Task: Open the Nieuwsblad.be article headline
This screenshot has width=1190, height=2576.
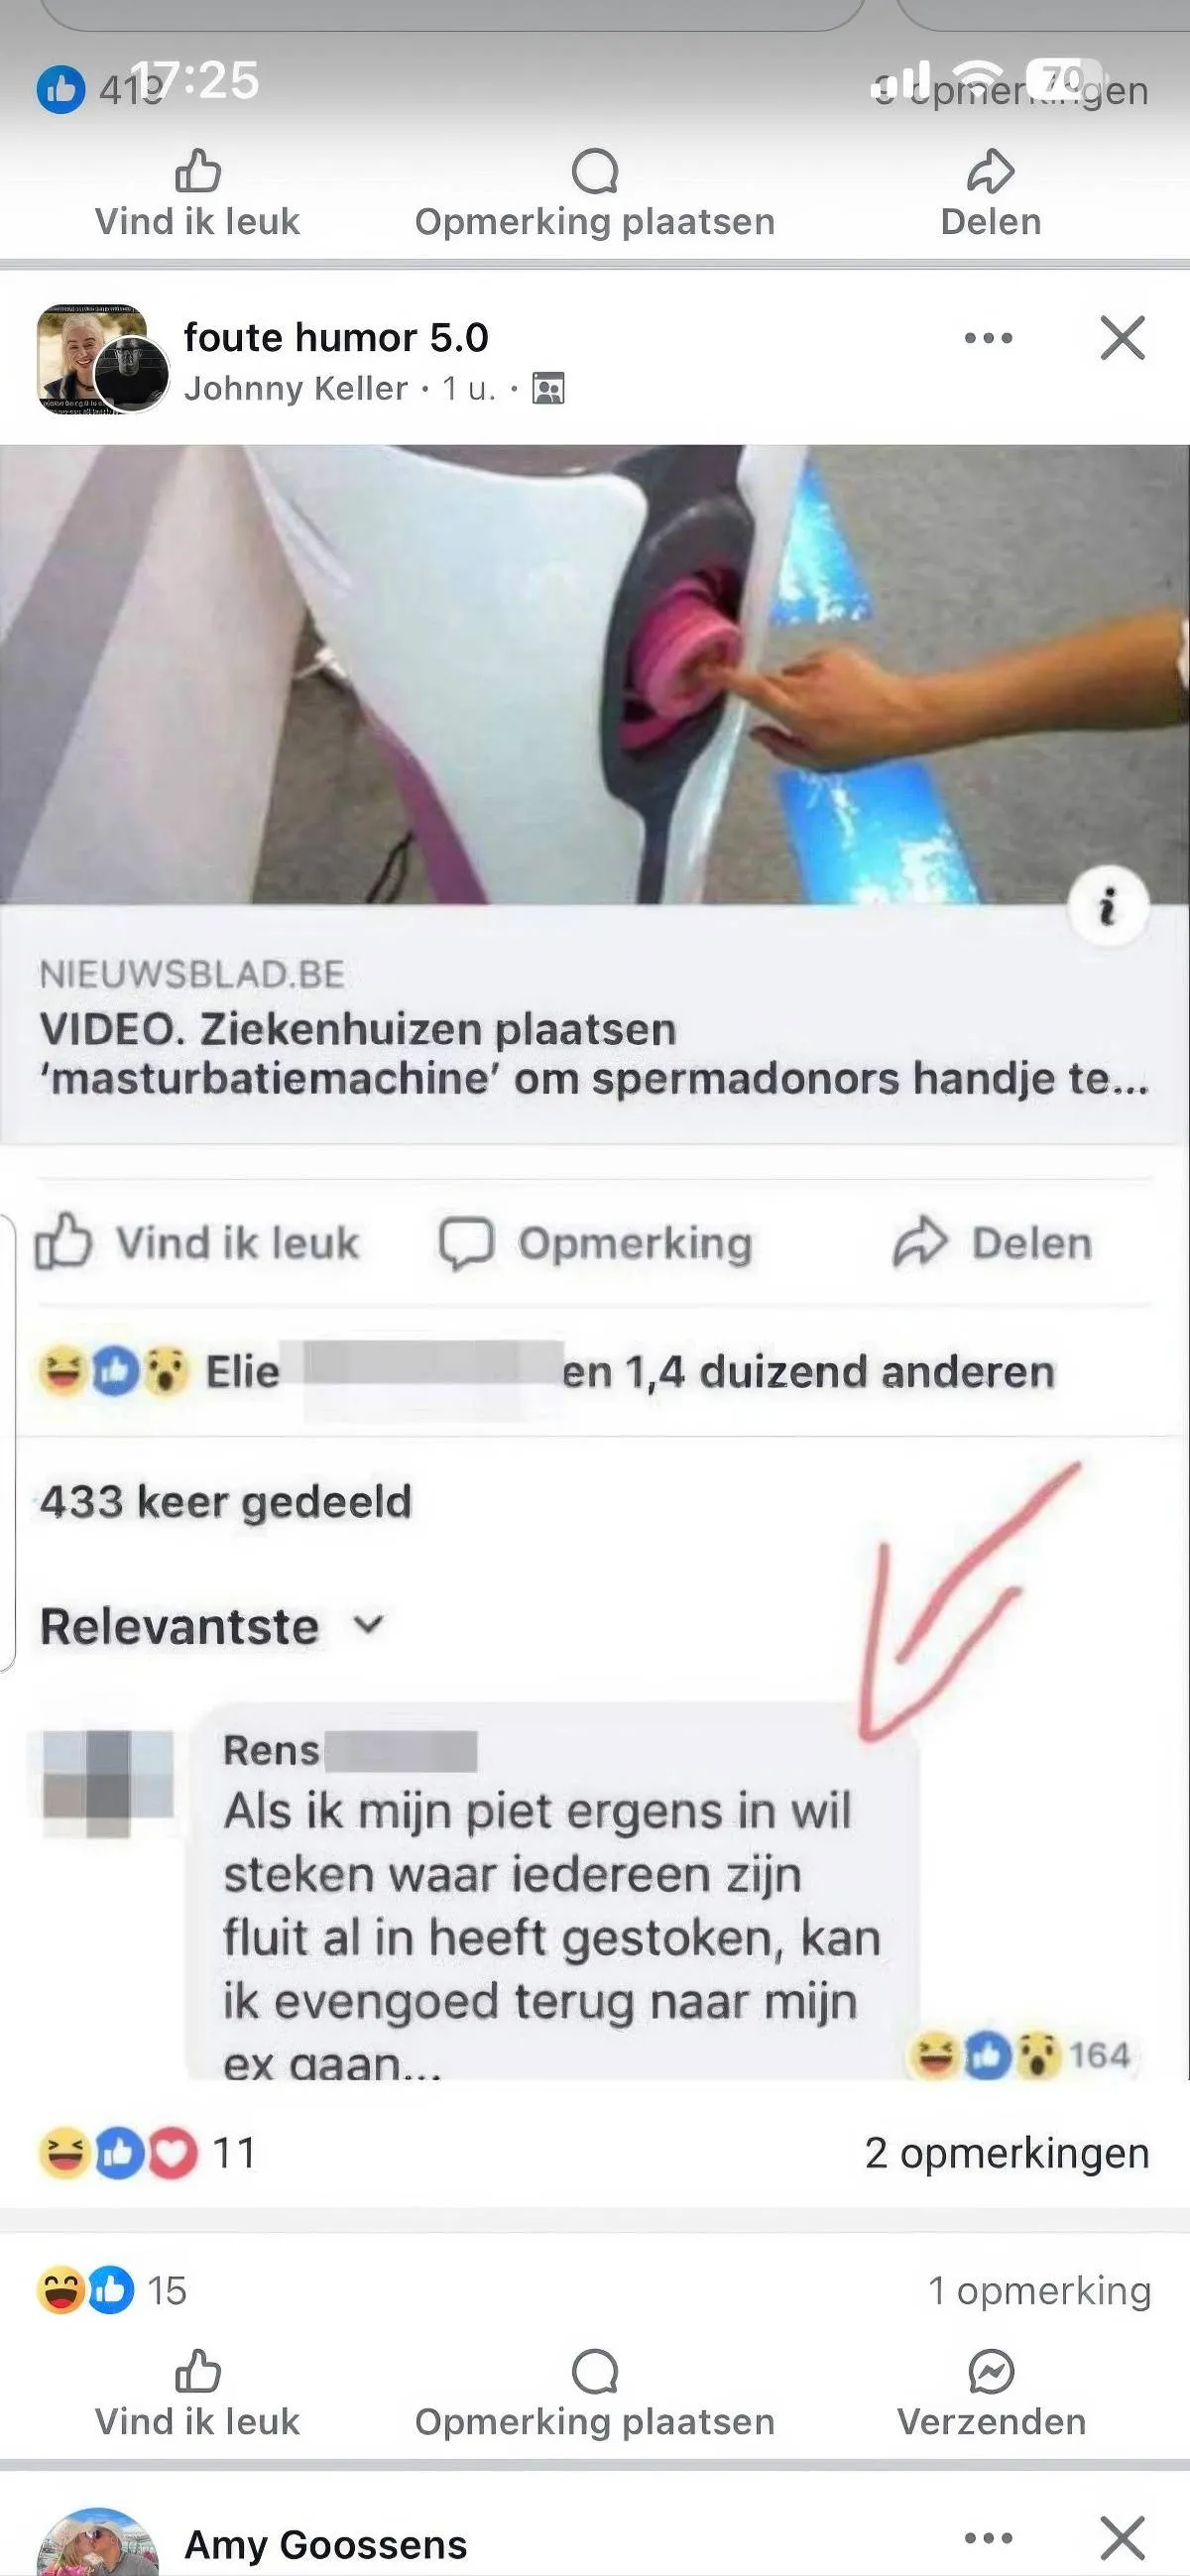Action: [x=594, y=1054]
